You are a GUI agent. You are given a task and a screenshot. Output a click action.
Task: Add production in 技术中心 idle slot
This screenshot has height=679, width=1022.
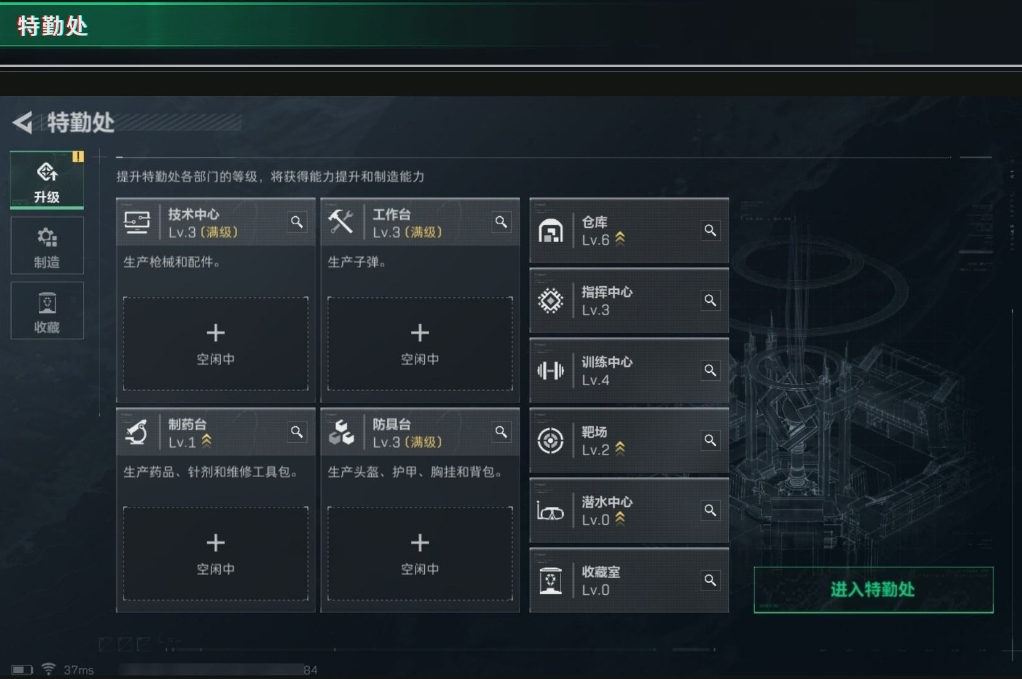pos(215,343)
